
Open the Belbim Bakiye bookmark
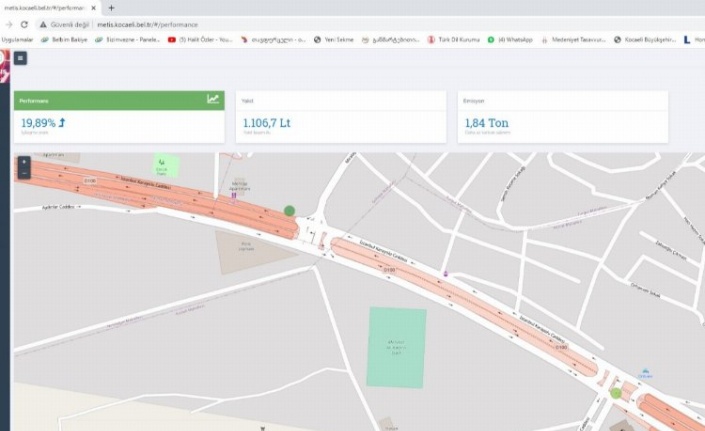point(65,40)
